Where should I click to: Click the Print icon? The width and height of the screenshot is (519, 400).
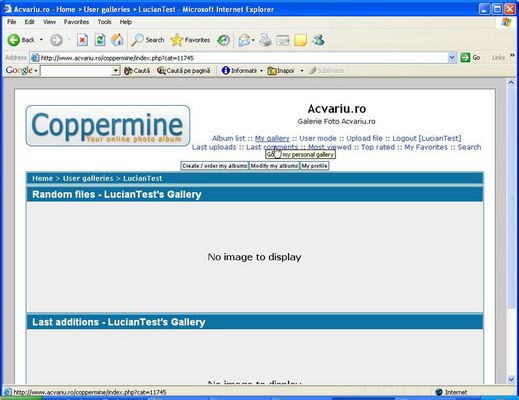266,40
